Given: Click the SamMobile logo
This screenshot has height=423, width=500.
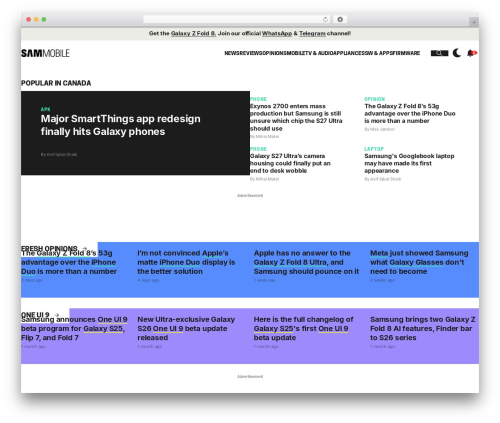Looking at the screenshot, I should coord(45,53).
